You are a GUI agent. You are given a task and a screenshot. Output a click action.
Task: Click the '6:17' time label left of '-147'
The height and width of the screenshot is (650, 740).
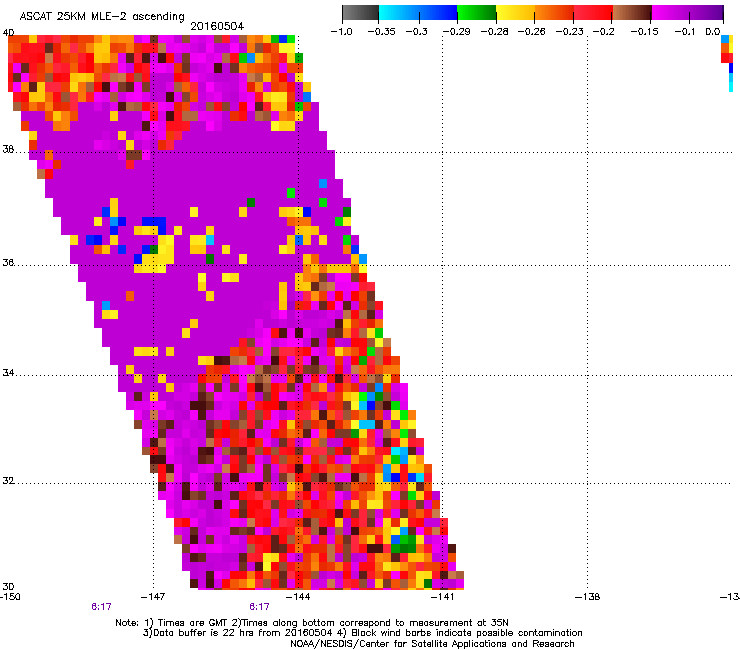pos(101,607)
